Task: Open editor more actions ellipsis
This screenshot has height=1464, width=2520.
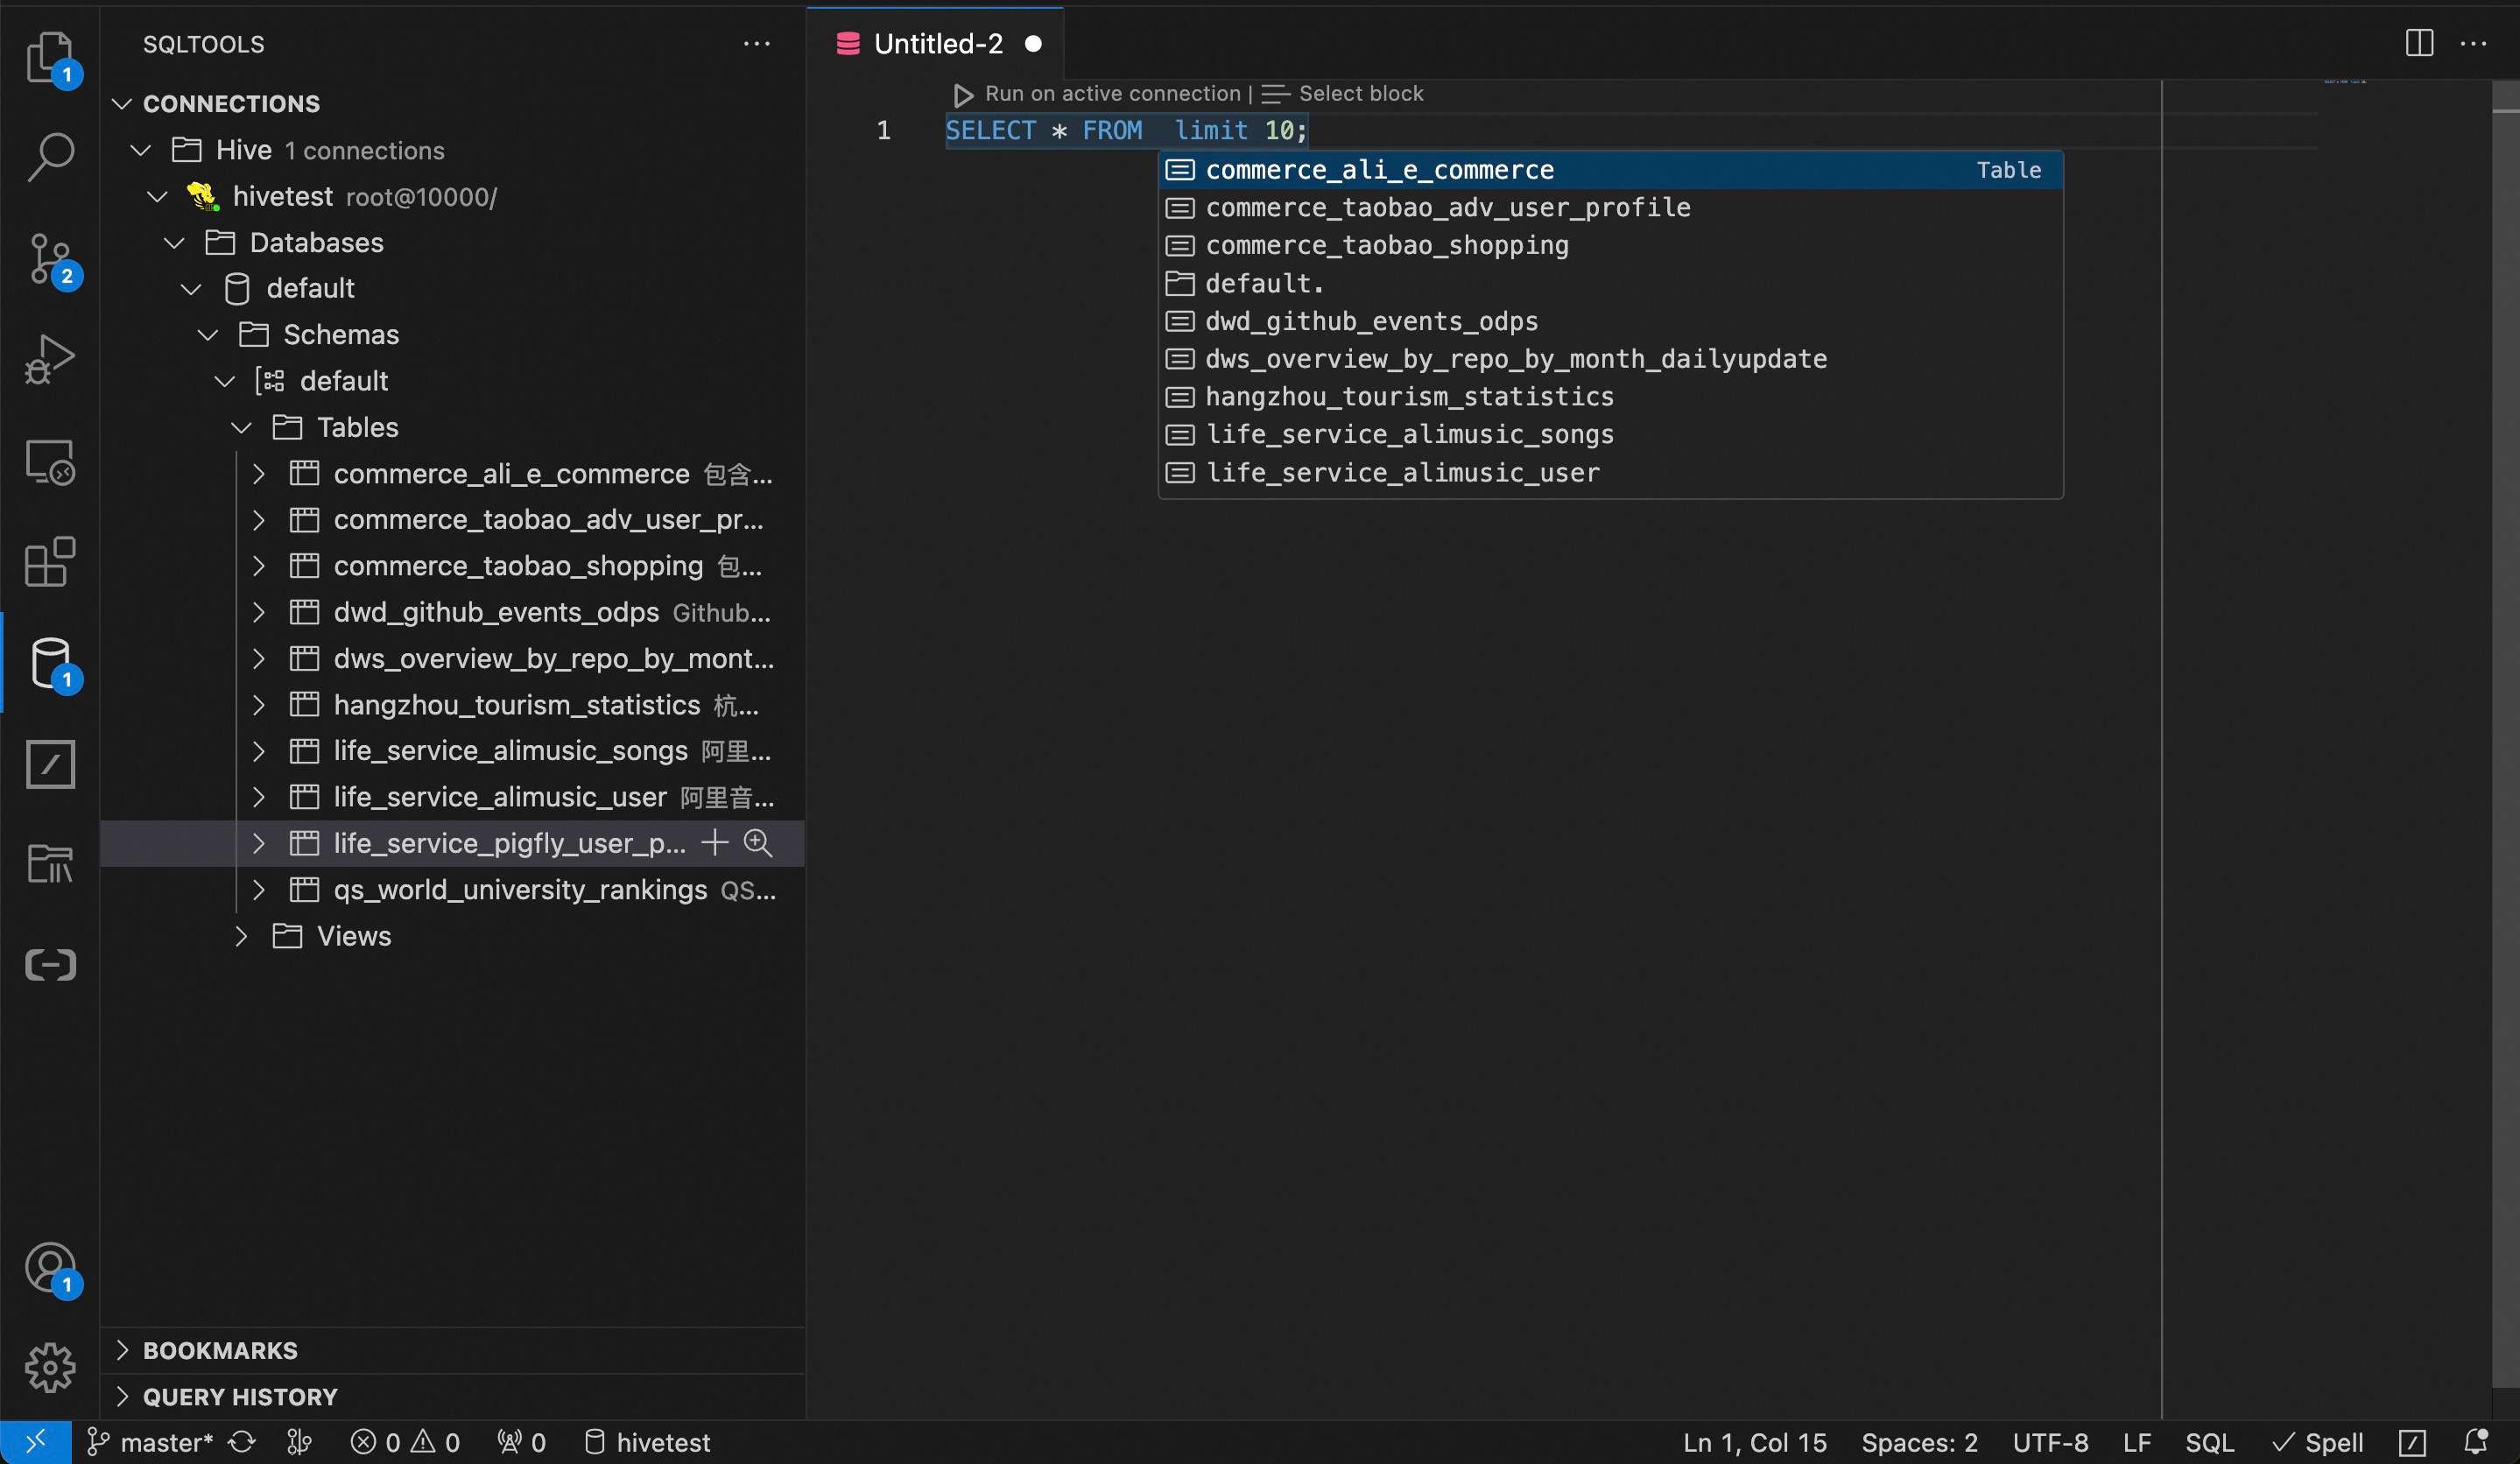Action: click(2473, 43)
